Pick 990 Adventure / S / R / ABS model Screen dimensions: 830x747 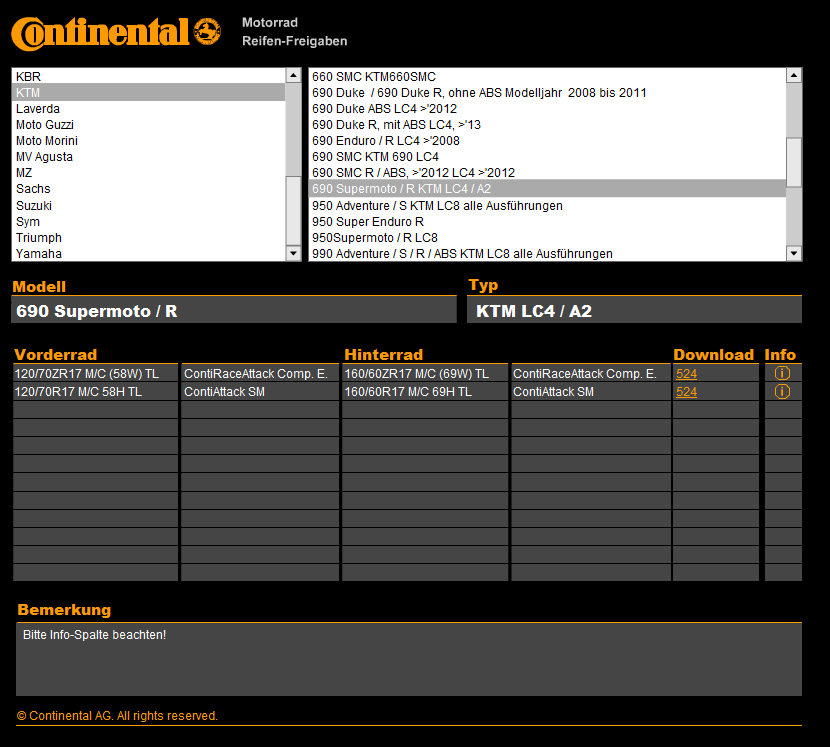547,254
